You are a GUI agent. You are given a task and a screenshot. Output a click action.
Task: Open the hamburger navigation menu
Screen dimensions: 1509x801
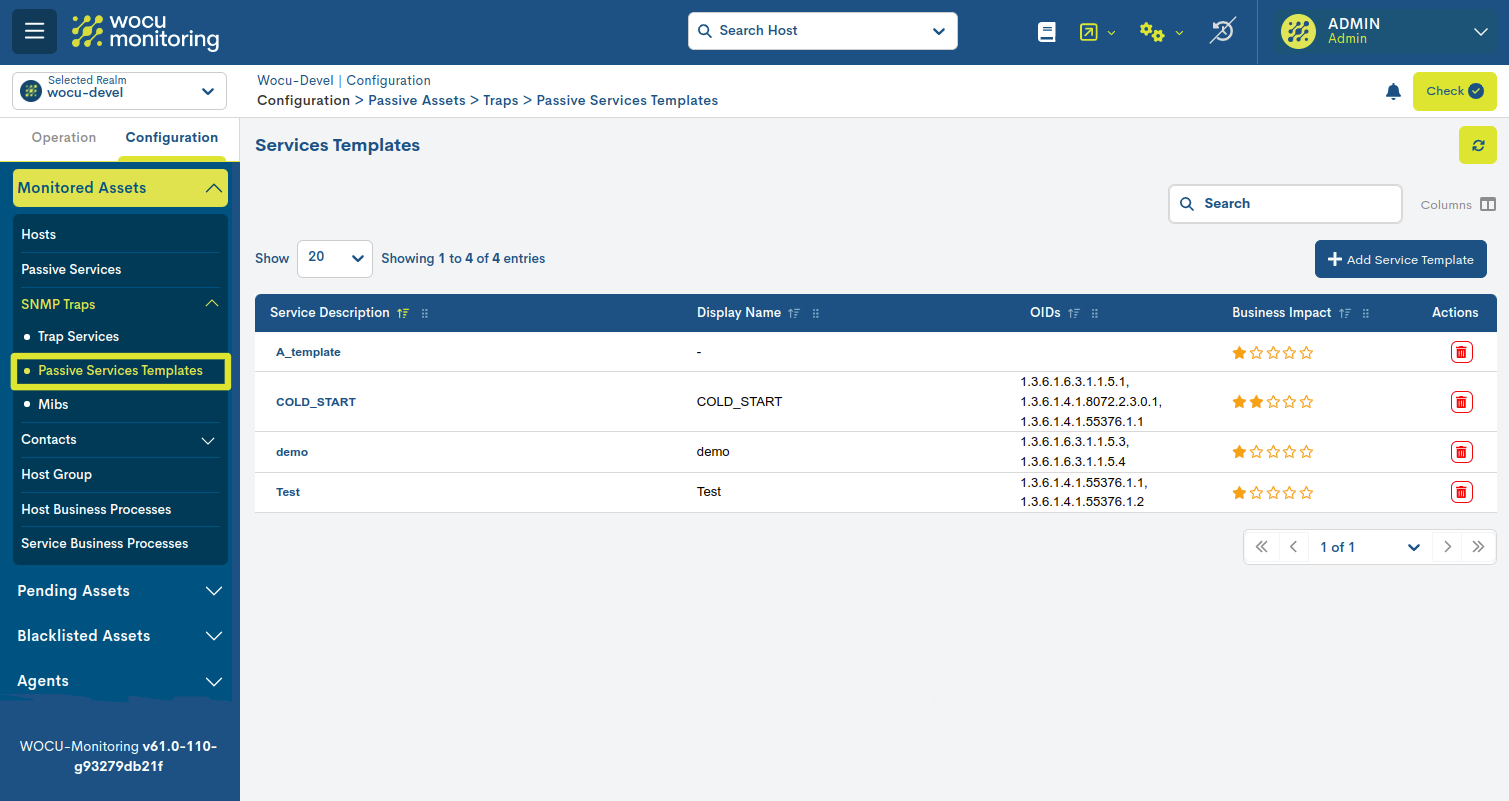point(34,31)
